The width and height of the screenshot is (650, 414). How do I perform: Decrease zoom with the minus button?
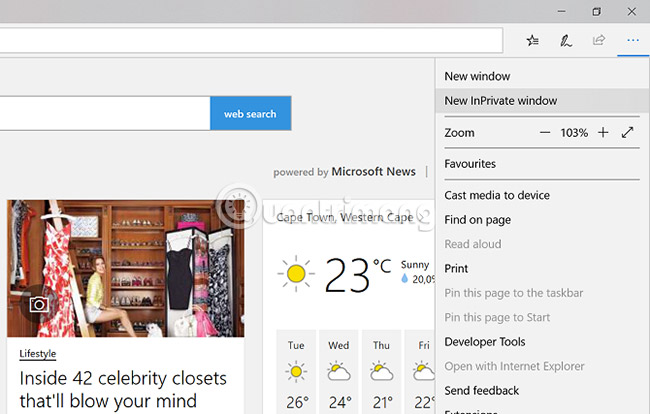pyautogui.click(x=545, y=133)
